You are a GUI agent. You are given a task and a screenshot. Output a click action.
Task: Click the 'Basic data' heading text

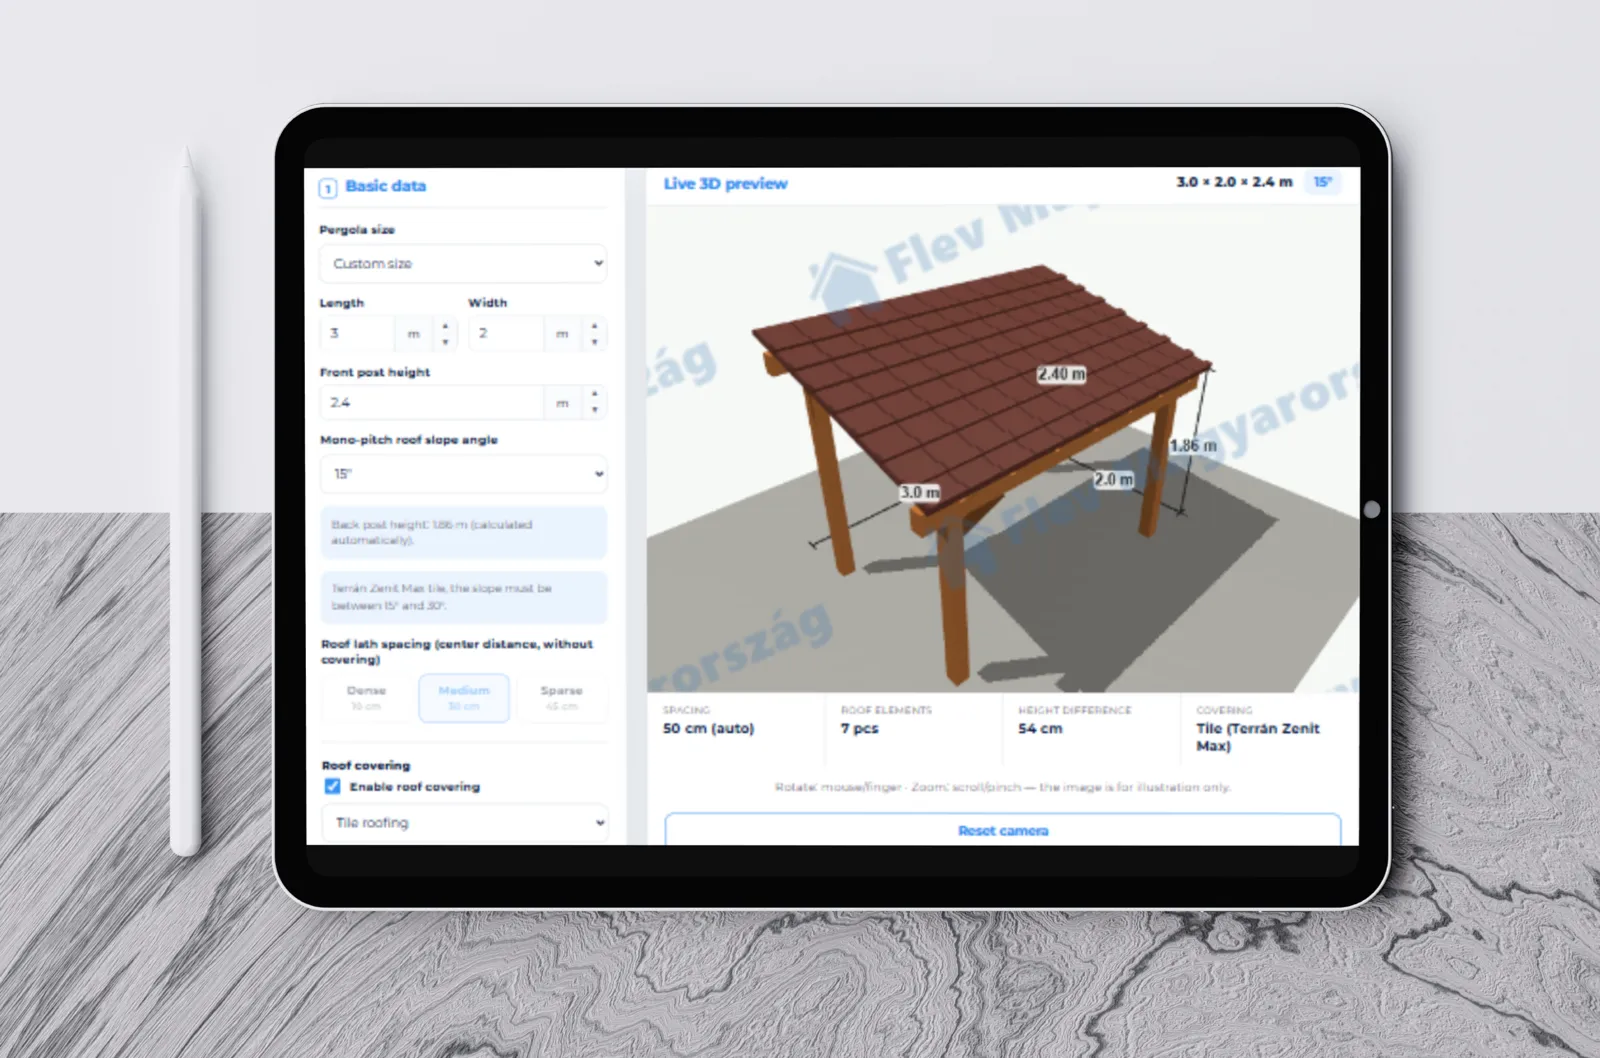pos(385,186)
